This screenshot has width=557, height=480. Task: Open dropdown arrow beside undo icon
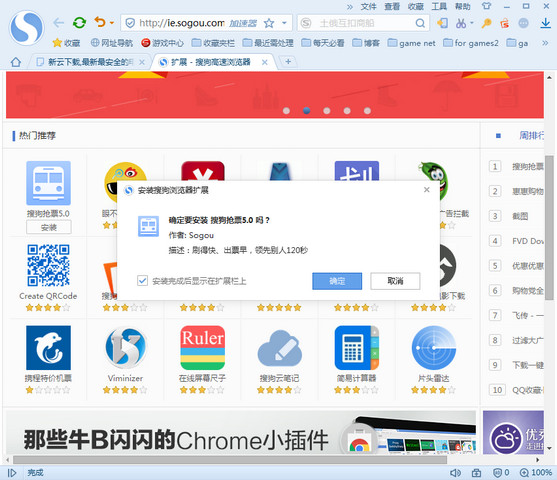pyautogui.click(x=112, y=23)
